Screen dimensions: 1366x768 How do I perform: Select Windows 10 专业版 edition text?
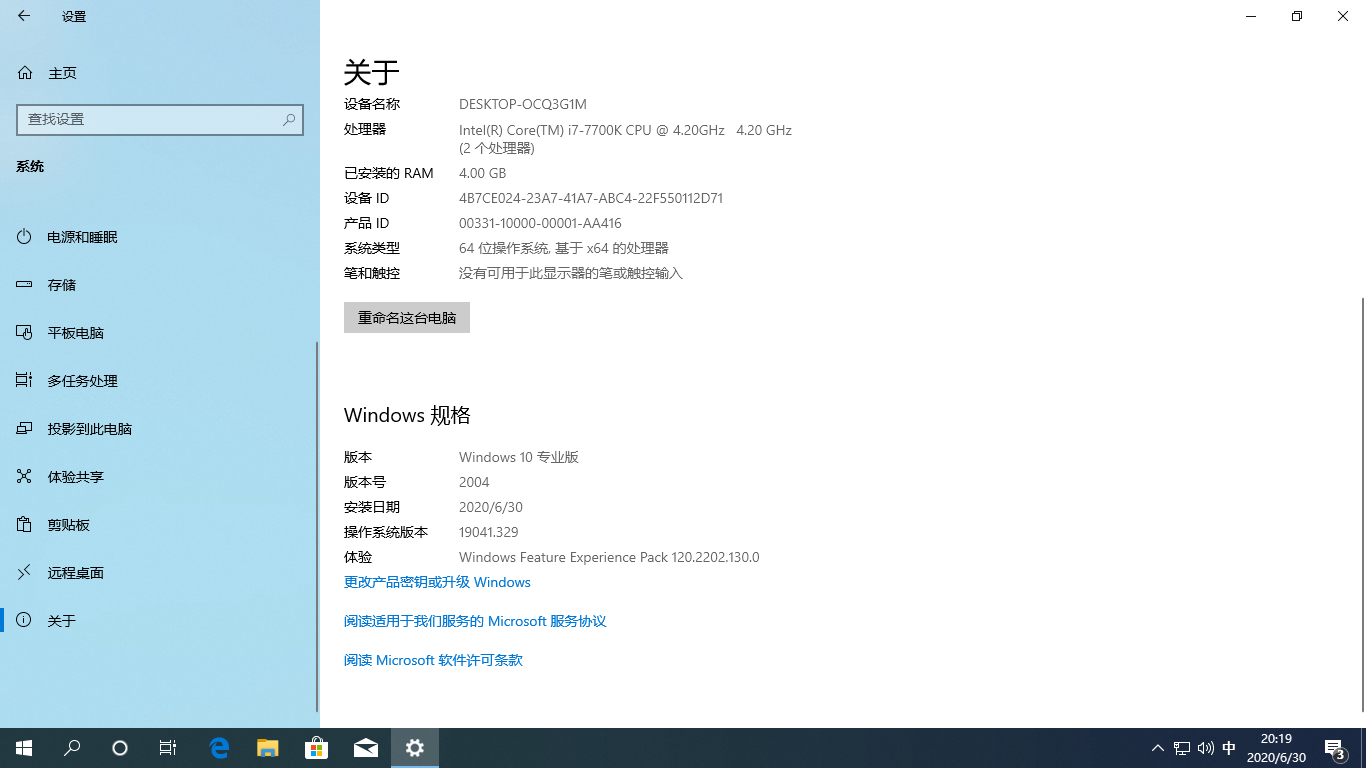(519, 457)
